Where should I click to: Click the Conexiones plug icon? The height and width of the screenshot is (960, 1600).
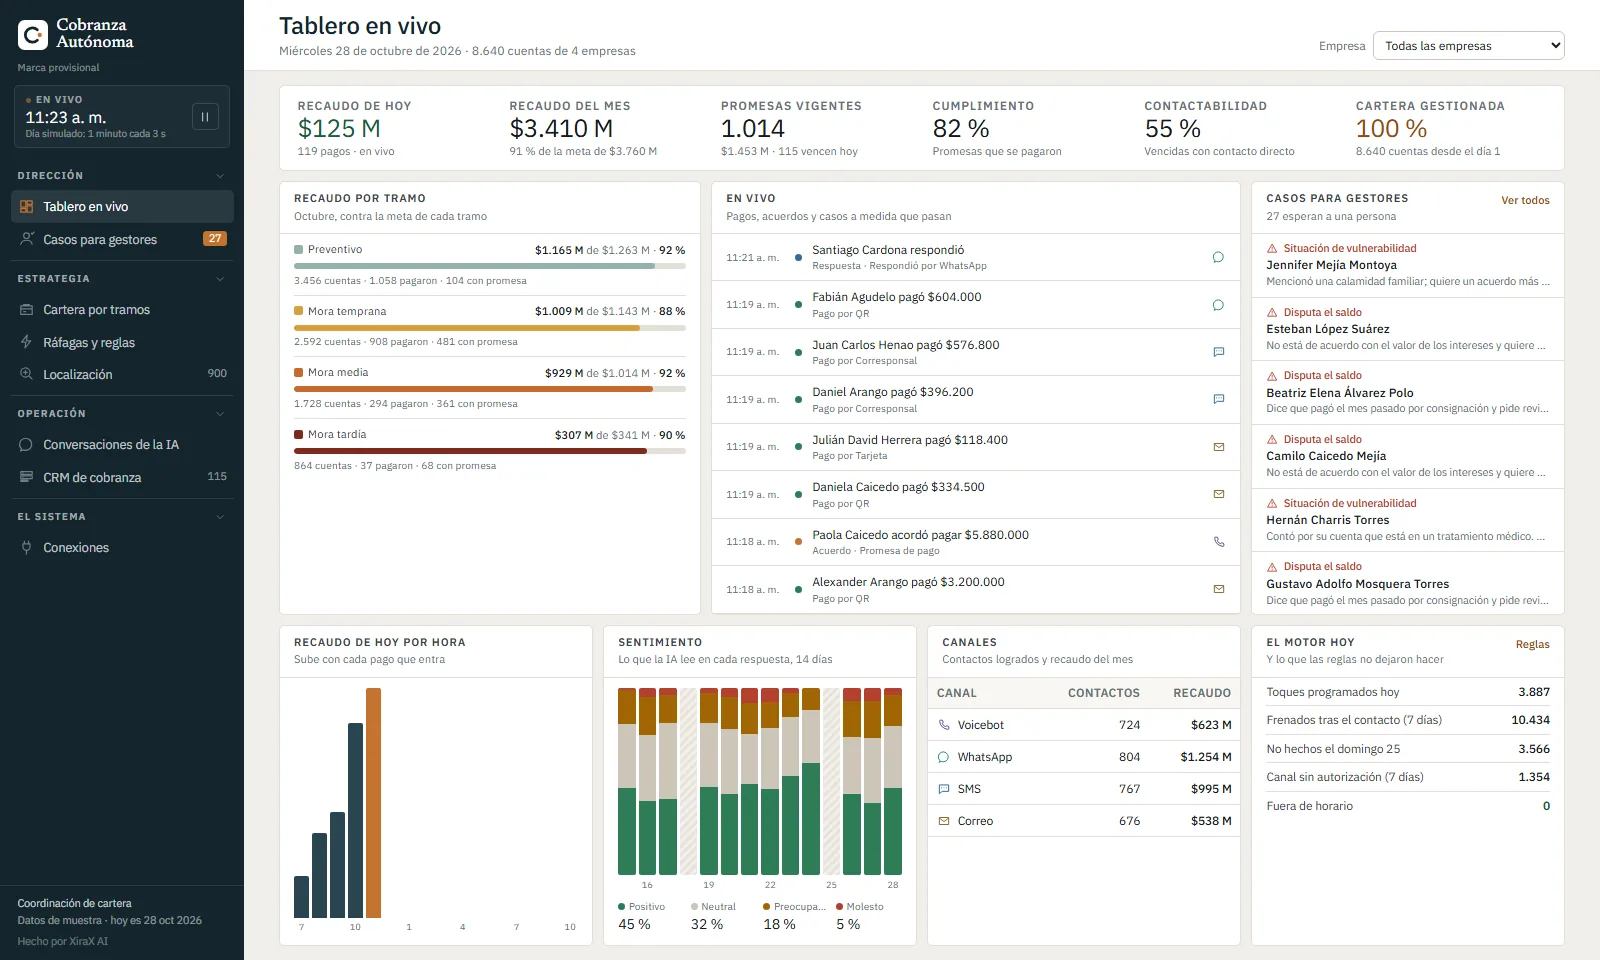27,548
